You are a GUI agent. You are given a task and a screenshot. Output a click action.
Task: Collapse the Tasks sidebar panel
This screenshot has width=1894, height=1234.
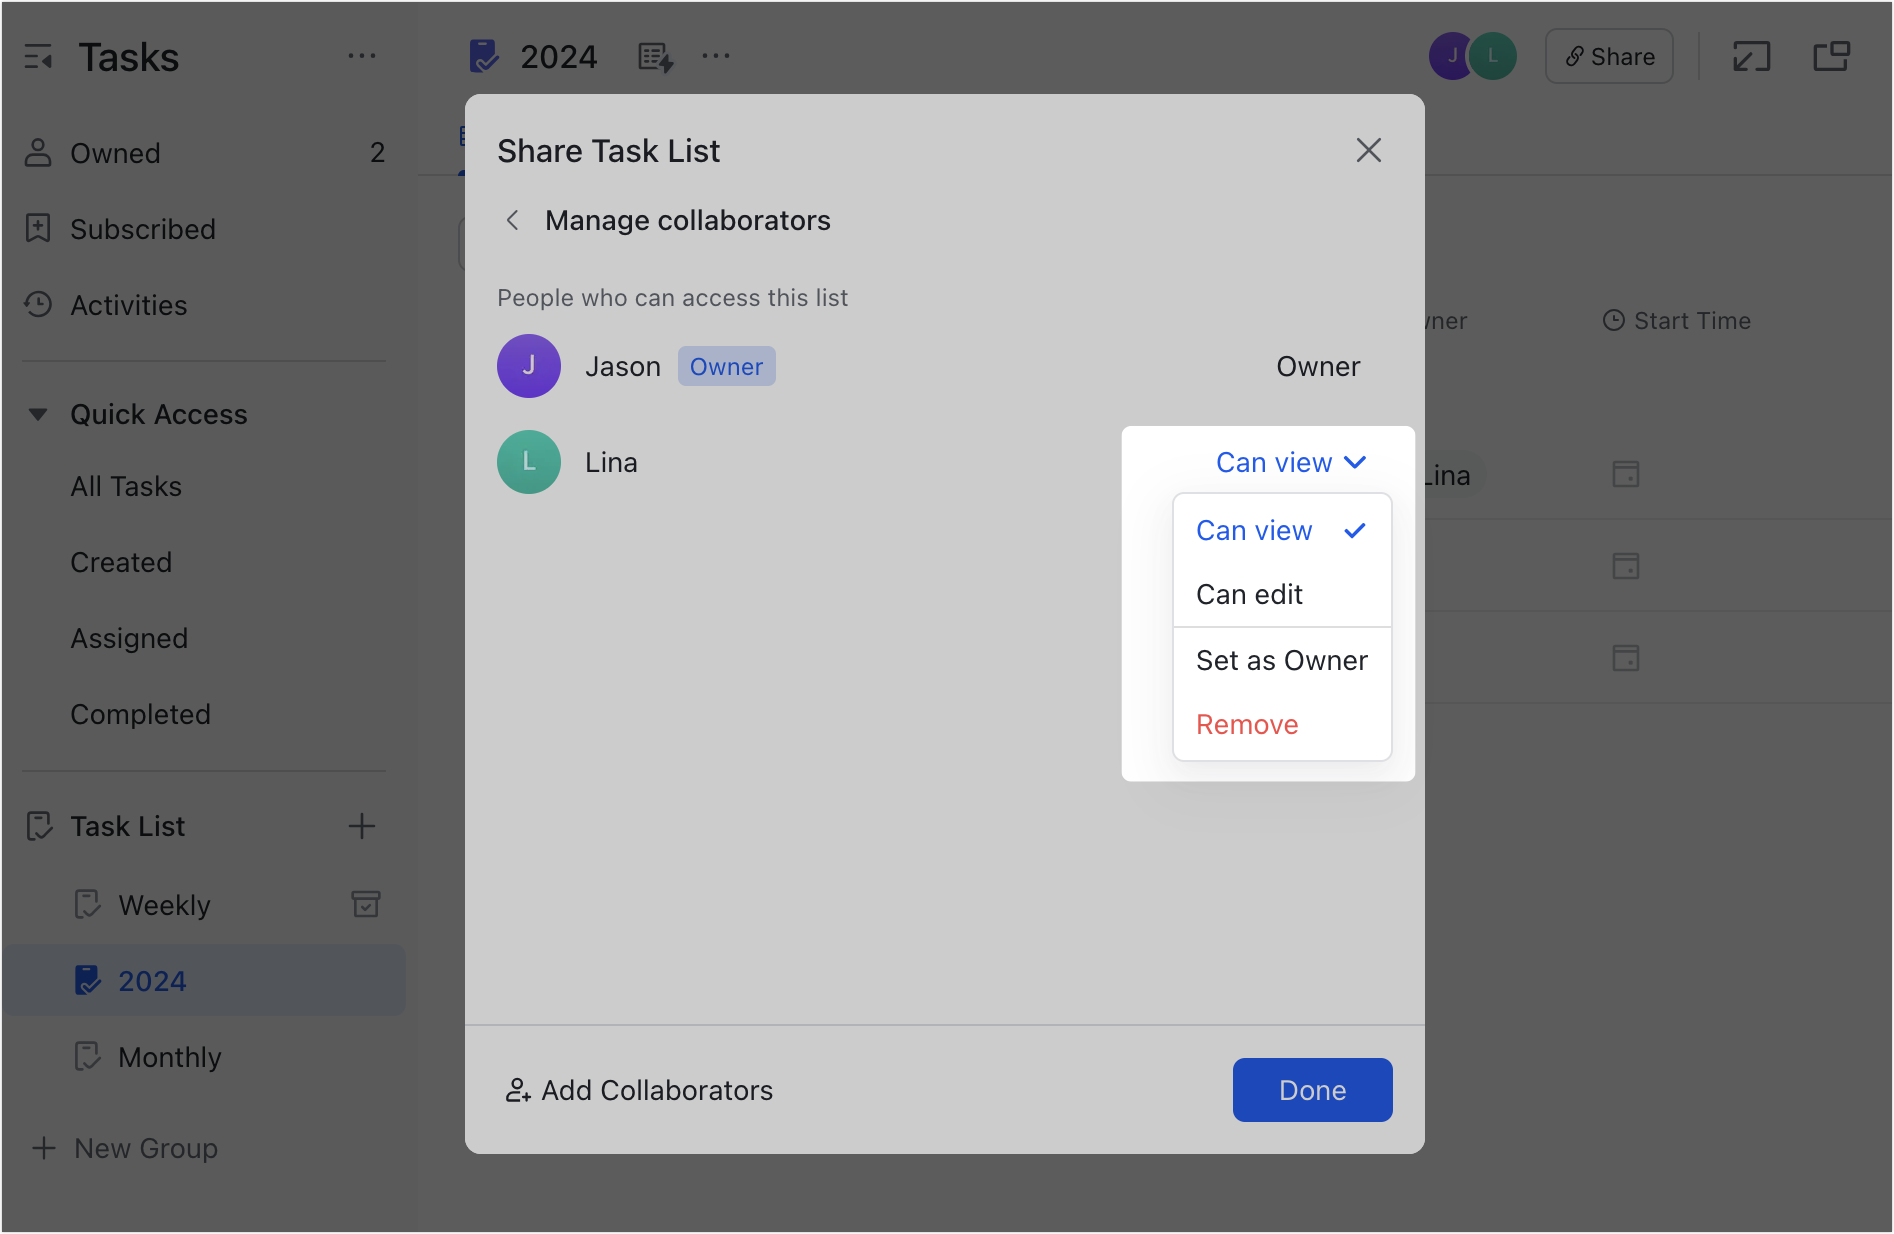(x=40, y=57)
